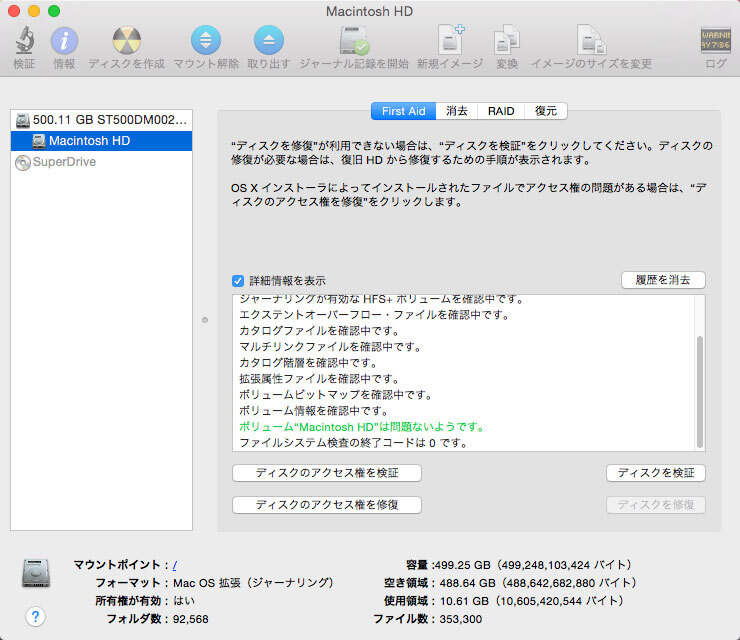
Task: Click the 取り出す eject icon
Action: click(x=269, y=40)
